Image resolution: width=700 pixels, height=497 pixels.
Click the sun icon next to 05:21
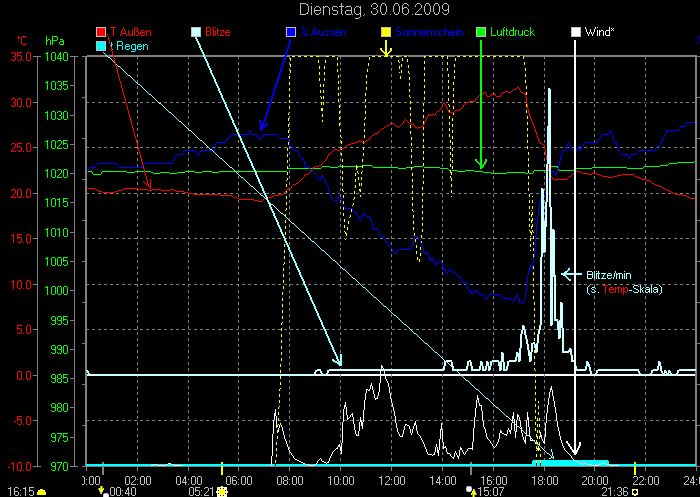pyautogui.click(x=222, y=492)
